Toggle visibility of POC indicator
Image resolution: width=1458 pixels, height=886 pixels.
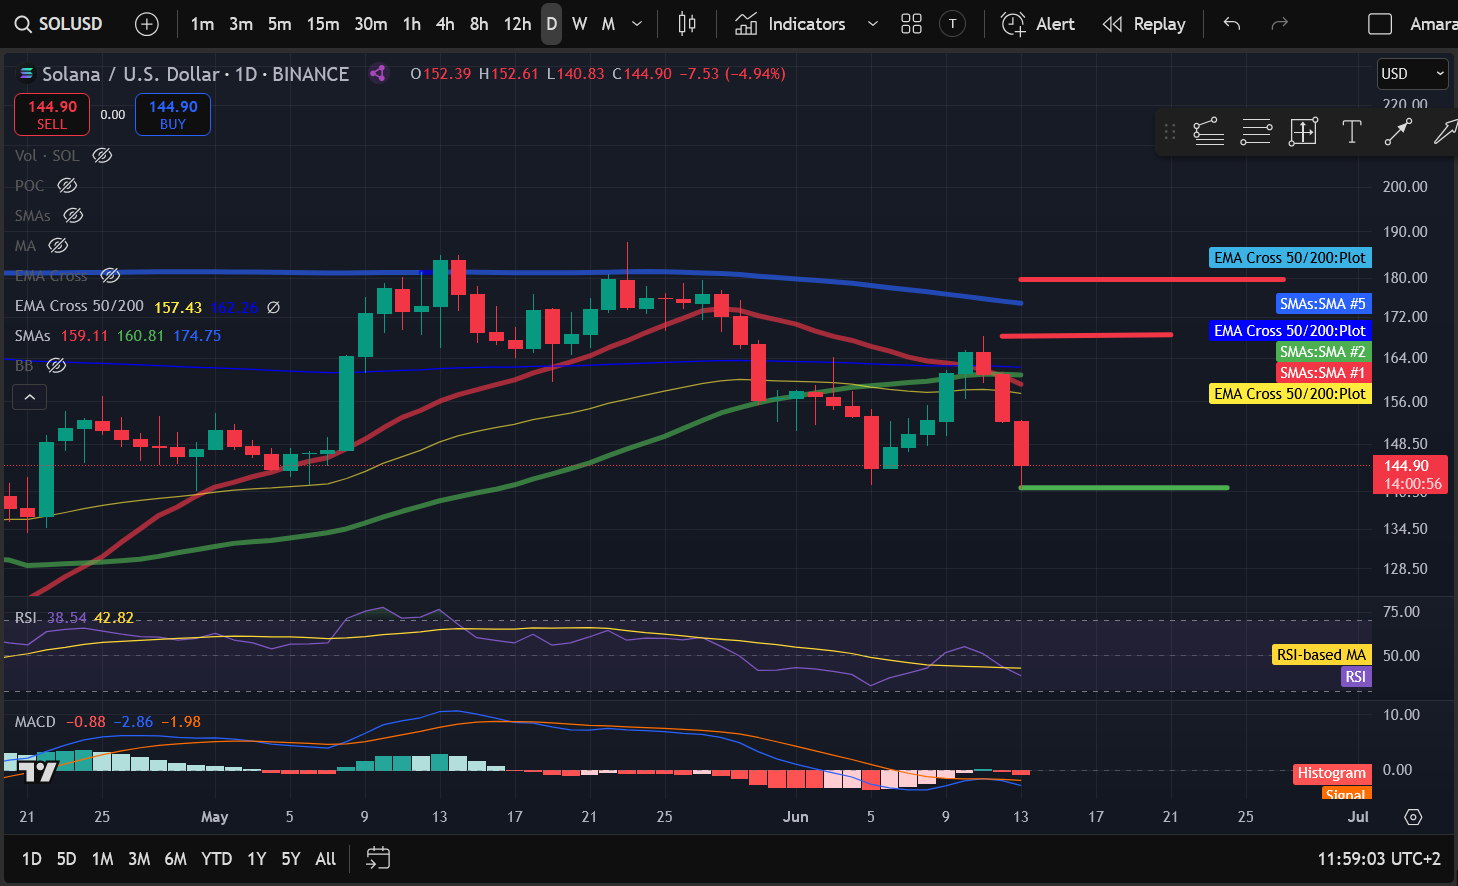click(67, 186)
